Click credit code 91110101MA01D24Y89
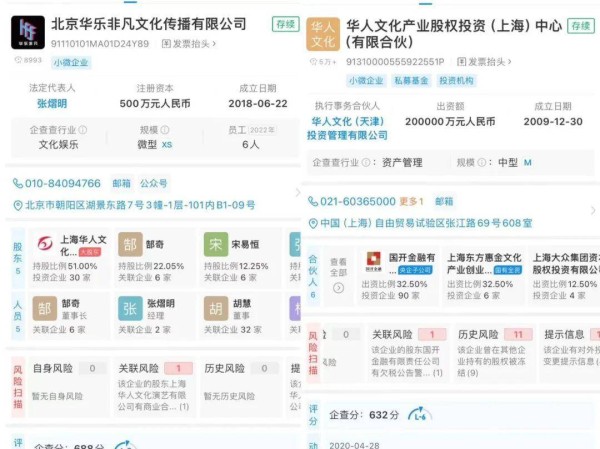The width and height of the screenshot is (600, 449). pyautogui.click(x=100, y=44)
